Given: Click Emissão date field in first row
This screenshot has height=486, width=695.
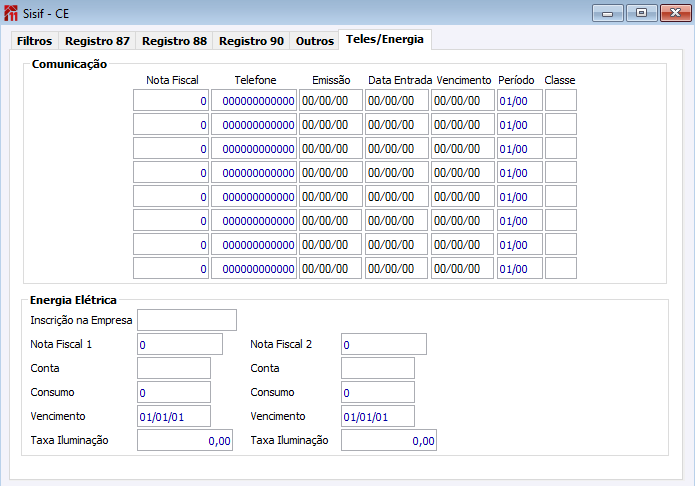Looking at the screenshot, I should 331,100.
